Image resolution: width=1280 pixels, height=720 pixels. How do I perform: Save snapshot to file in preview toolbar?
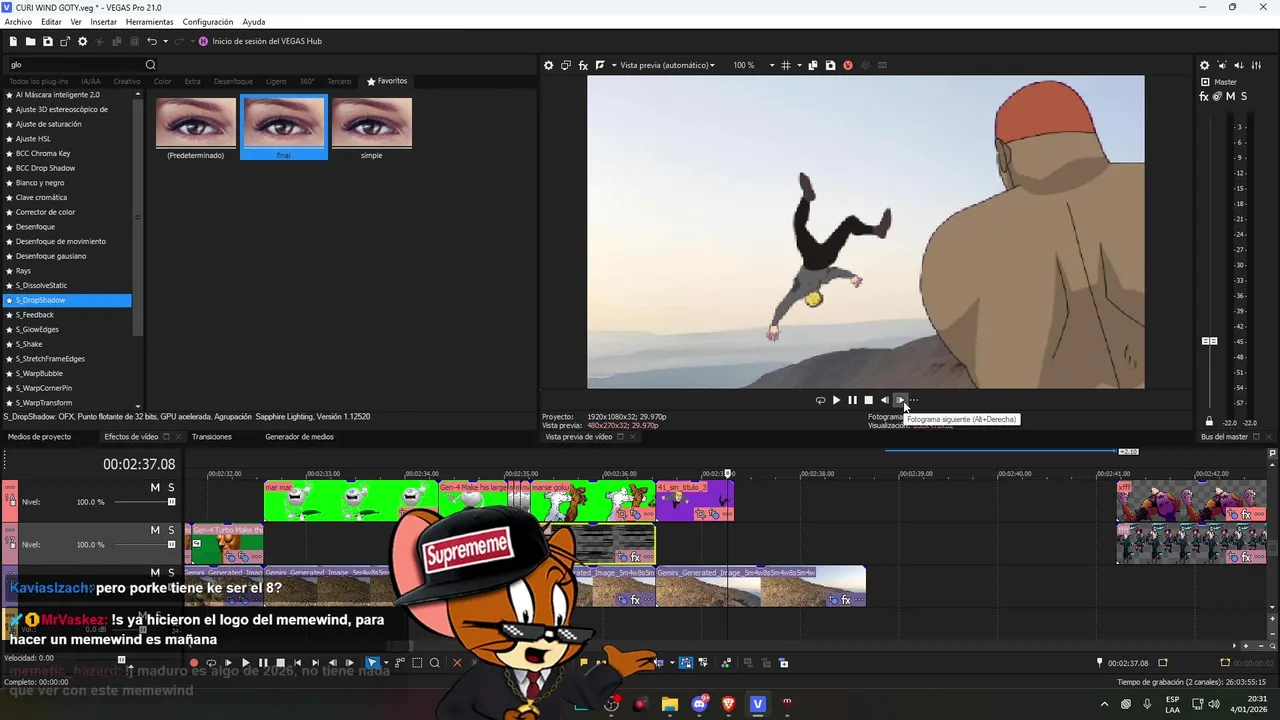click(830, 65)
